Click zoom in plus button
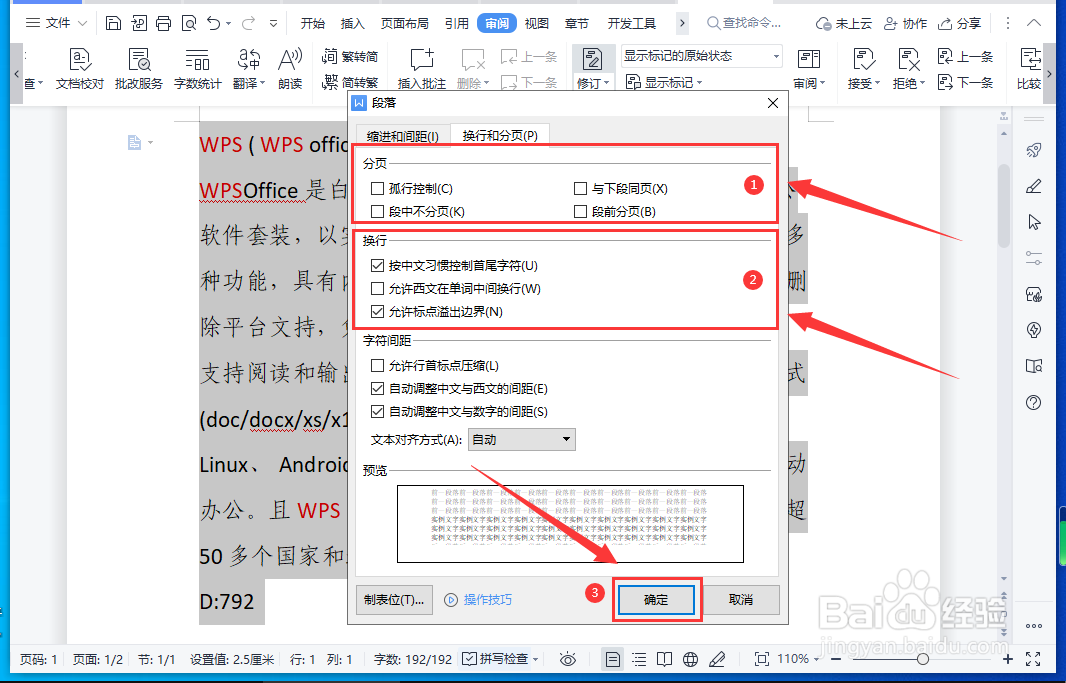This screenshot has width=1066, height=683. 1008,659
